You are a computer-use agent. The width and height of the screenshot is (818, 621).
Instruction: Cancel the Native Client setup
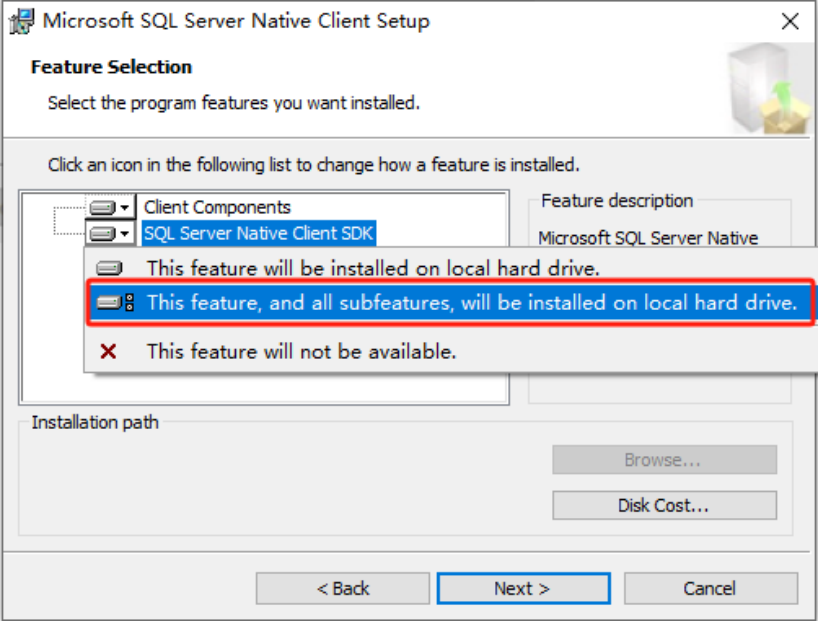tap(710, 589)
